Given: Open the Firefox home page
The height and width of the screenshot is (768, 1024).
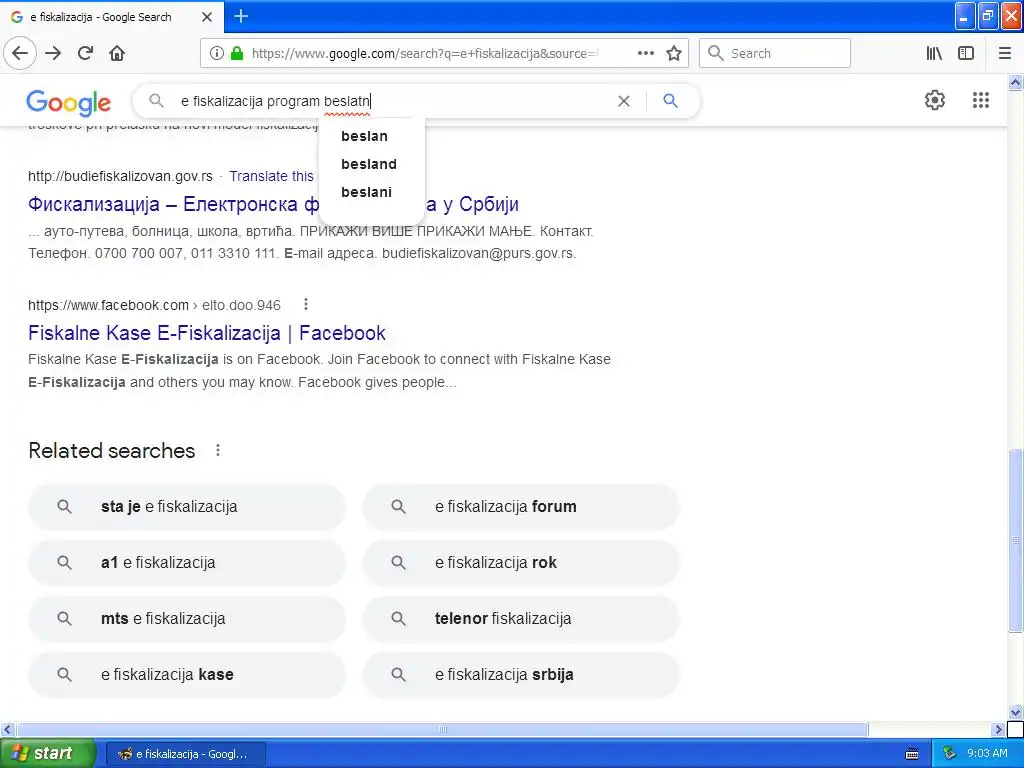Looking at the screenshot, I should (117, 53).
